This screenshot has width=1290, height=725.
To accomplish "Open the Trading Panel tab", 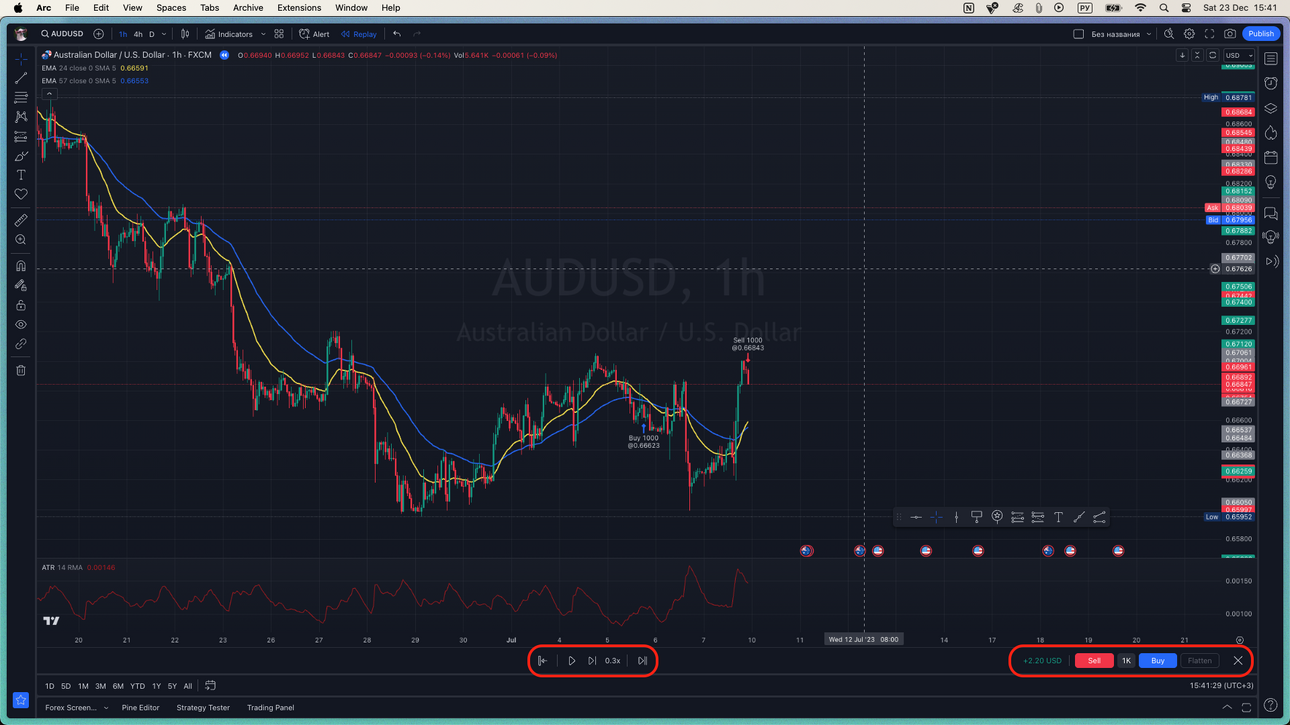I will click(270, 708).
